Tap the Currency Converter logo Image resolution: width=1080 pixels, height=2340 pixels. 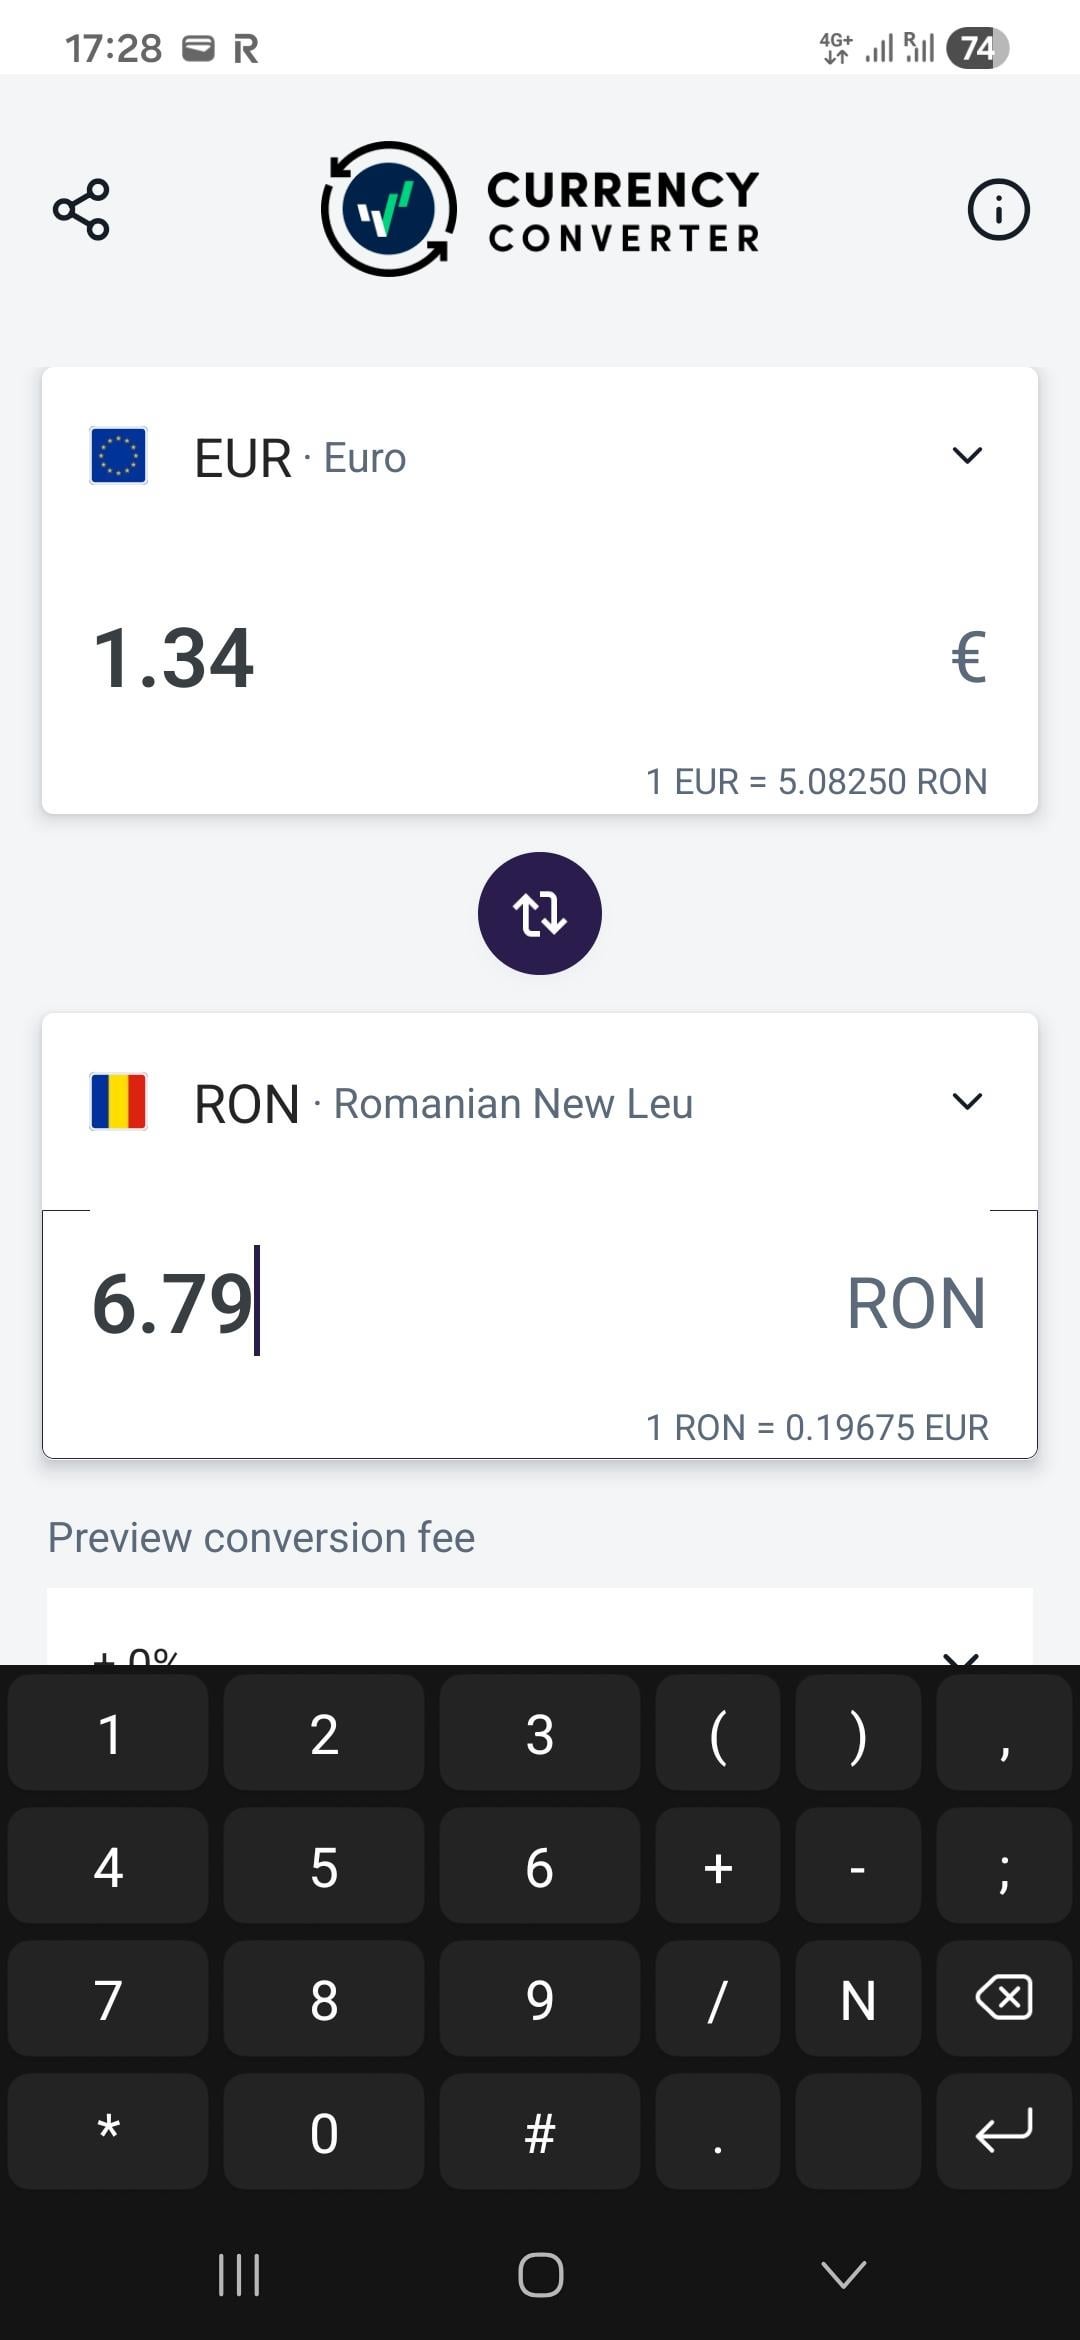click(540, 210)
